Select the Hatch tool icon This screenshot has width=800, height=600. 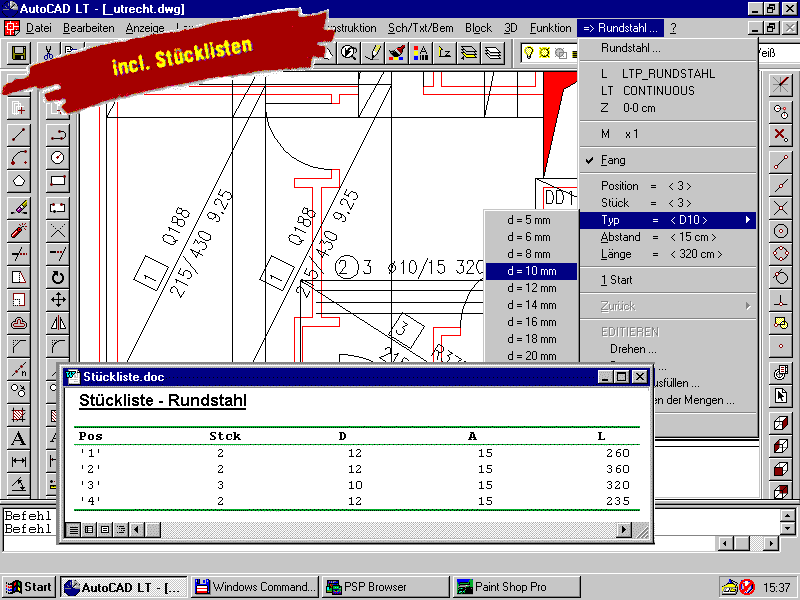click(x=19, y=415)
